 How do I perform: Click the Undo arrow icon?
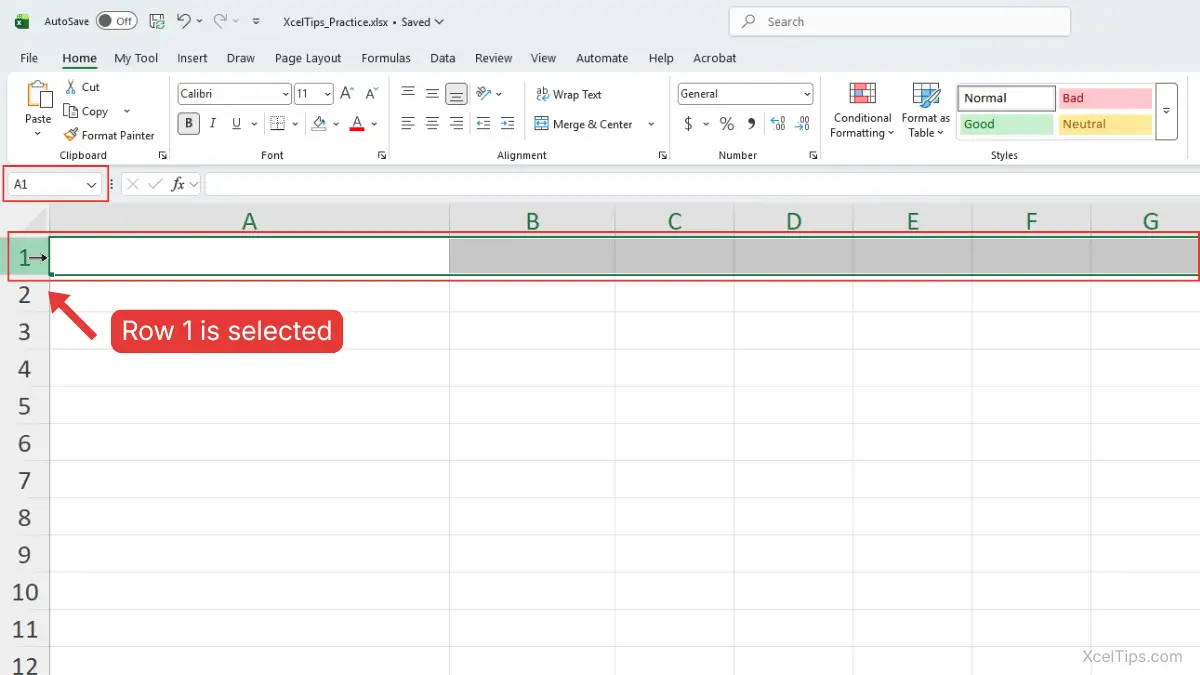[183, 21]
